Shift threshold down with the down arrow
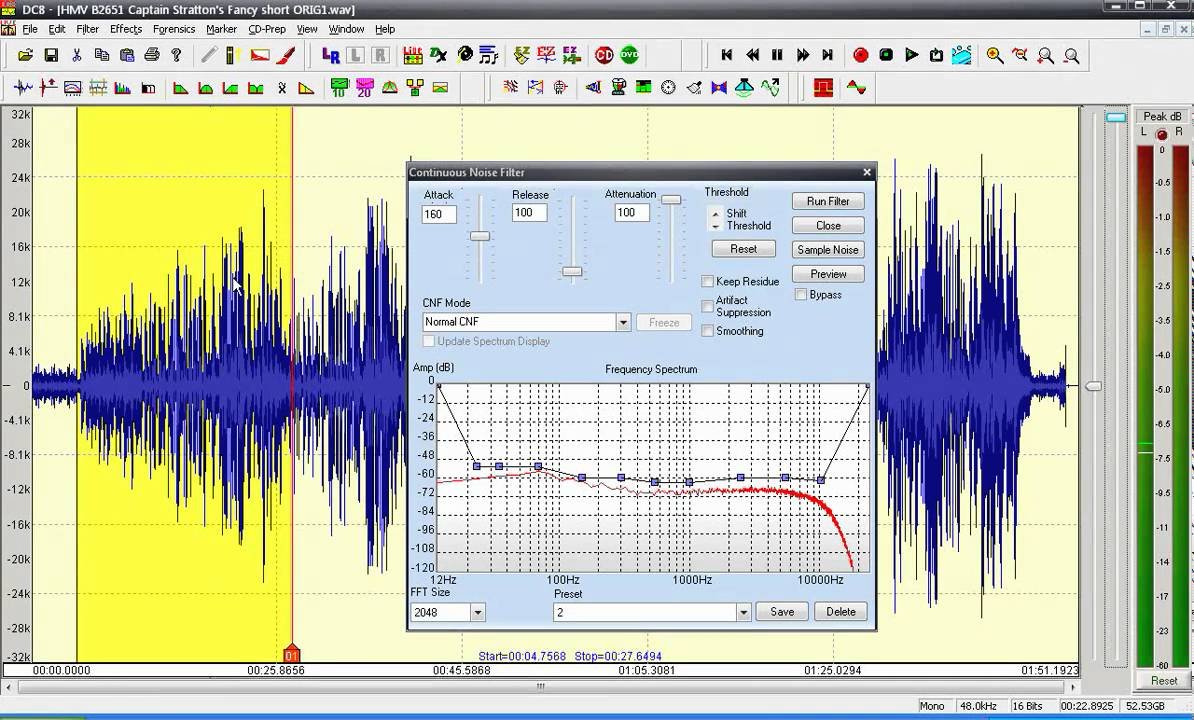Screen dimensions: 1194x720 point(715,226)
